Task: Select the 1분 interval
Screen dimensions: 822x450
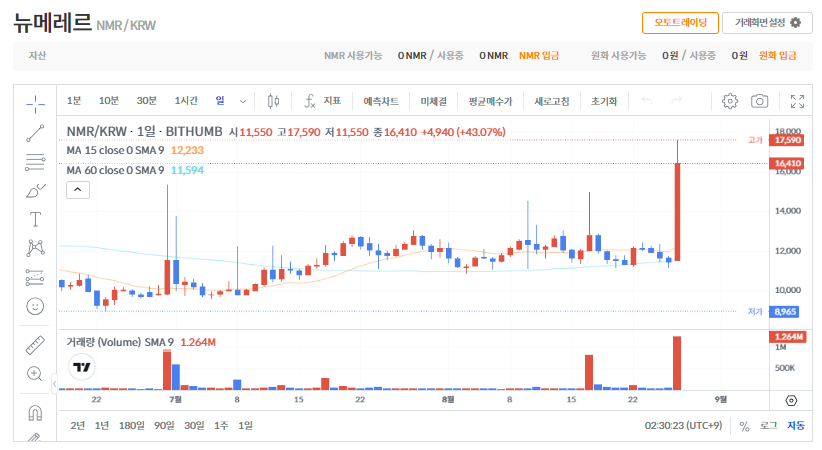Action: 74,101
